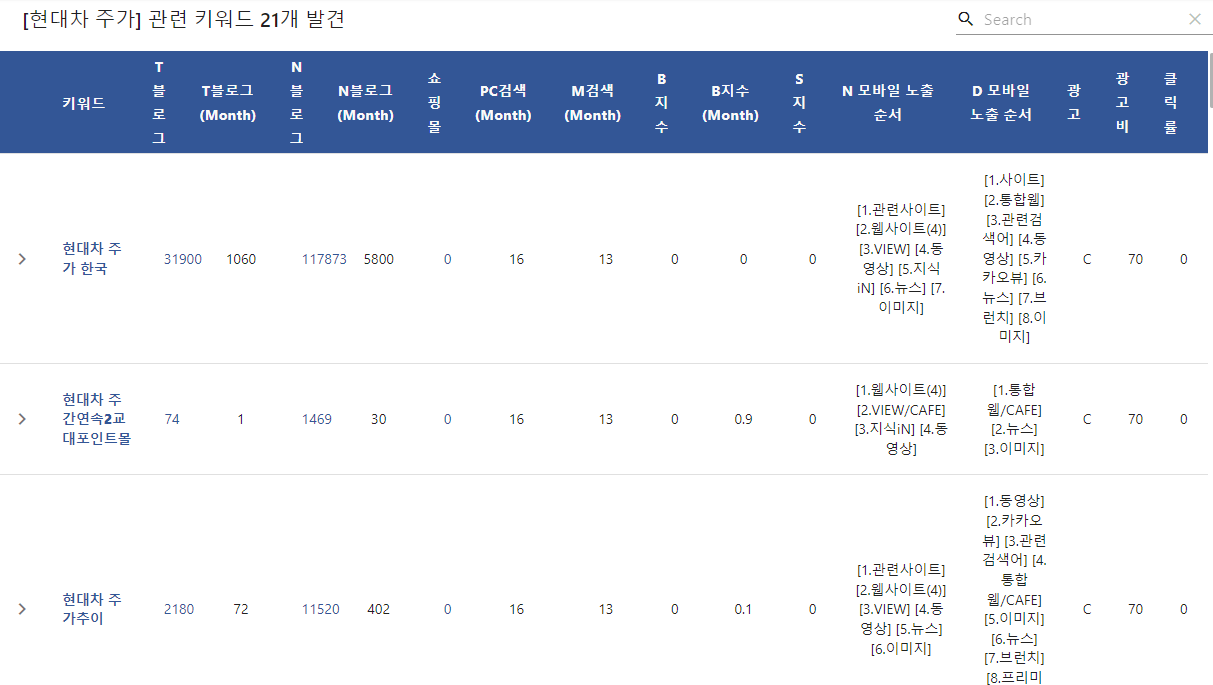The image size is (1213, 685).
Task: Sort by B지수 column header
Action: point(661,103)
